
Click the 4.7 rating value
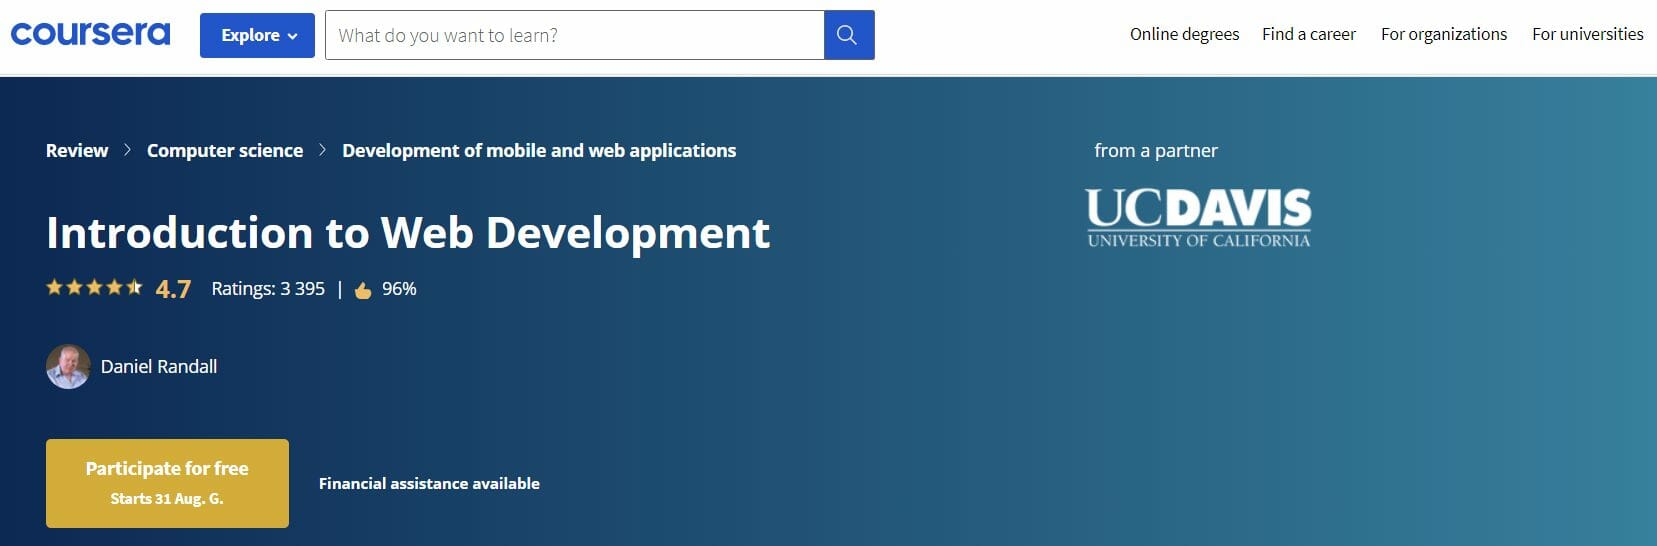[173, 289]
